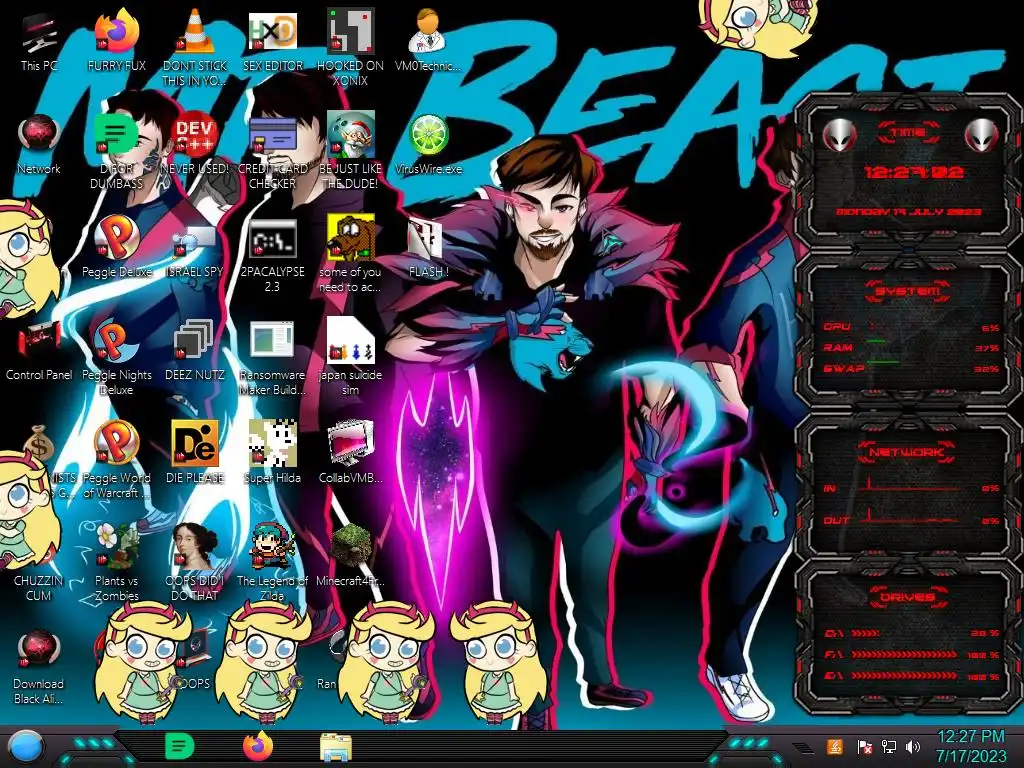Screen dimensions: 1024x768
Task: Click the NETWORK widget header
Action: 908,452
